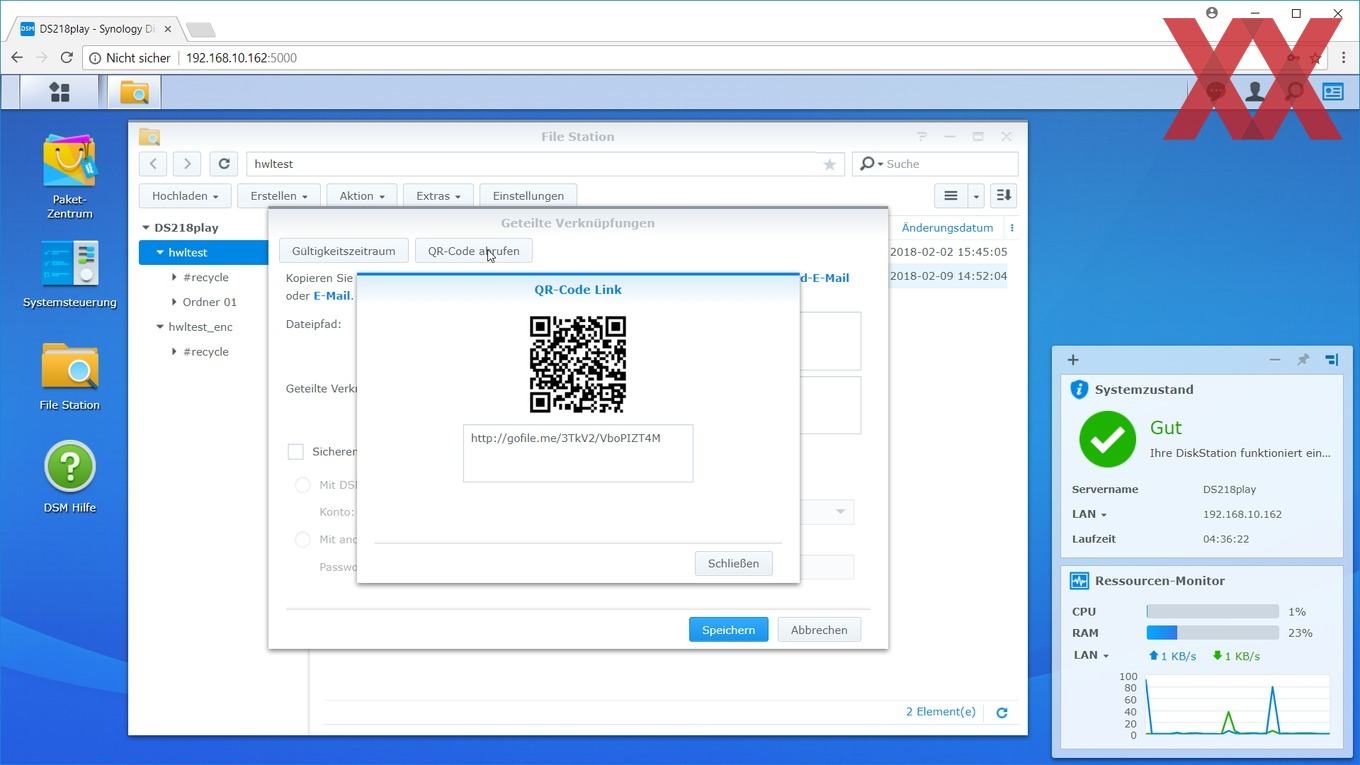Open the LAN dropdown in Ressourcen-Monitor

point(1092,656)
